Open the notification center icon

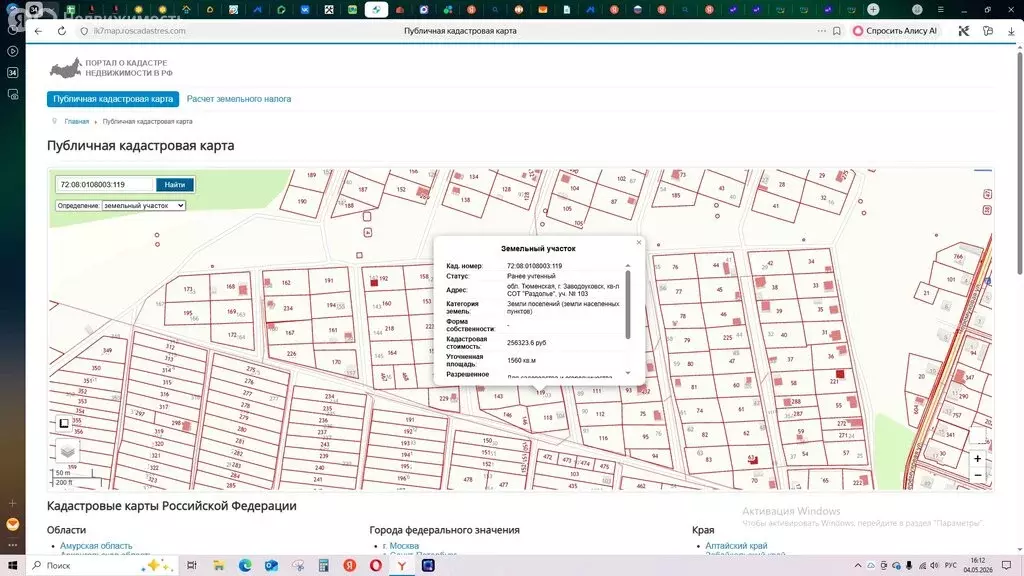[x=1006, y=566]
